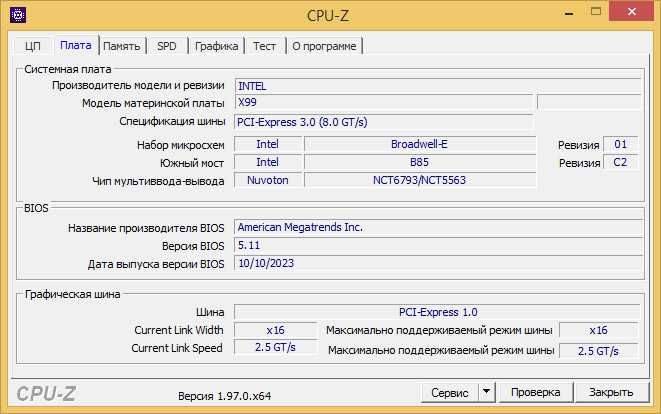This screenshot has width=661, height=414.
Task: Click the Current Link Speed 2.5 GT/s value
Action: coord(275,347)
